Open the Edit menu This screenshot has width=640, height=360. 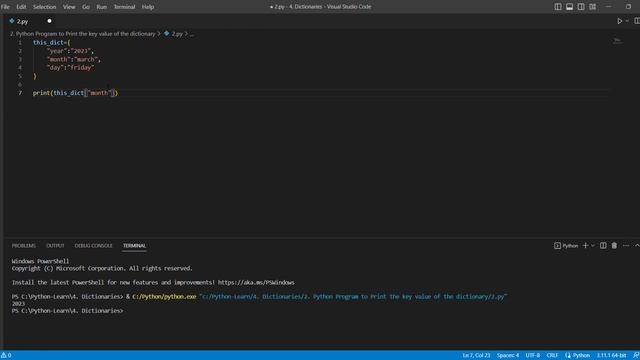(21, 7)
